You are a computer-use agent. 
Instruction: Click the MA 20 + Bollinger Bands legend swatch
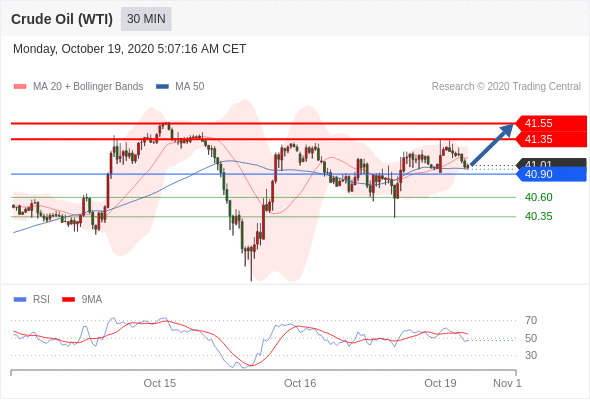coord(20,87)
